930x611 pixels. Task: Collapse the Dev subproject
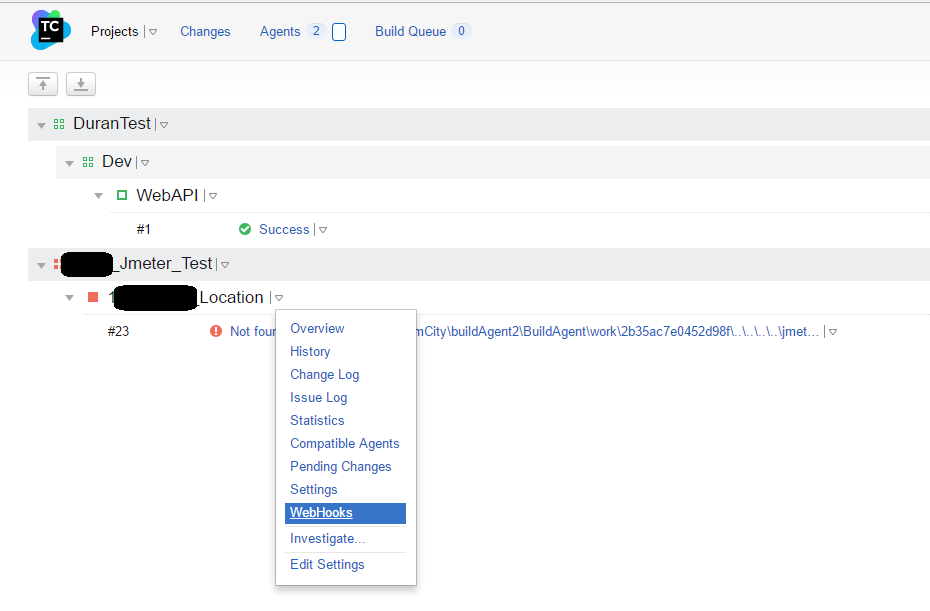point(69,163)
